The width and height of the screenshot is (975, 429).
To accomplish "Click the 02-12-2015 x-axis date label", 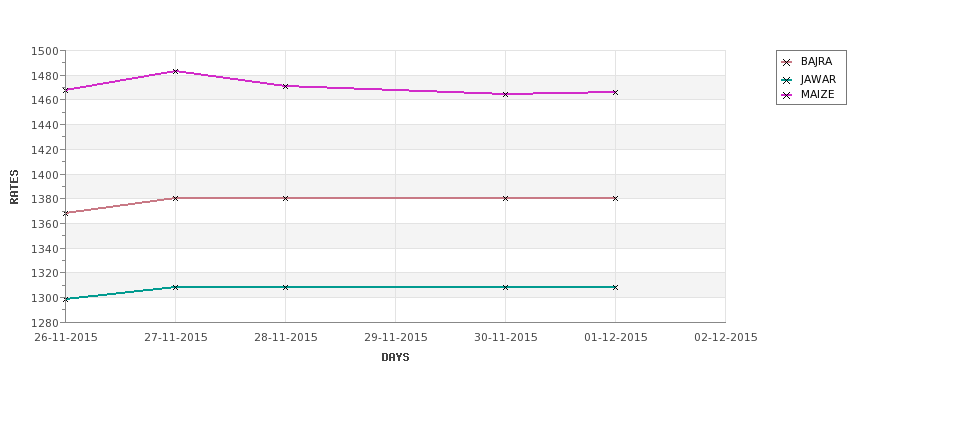I will pyautogui.click(x=726, y=338).
